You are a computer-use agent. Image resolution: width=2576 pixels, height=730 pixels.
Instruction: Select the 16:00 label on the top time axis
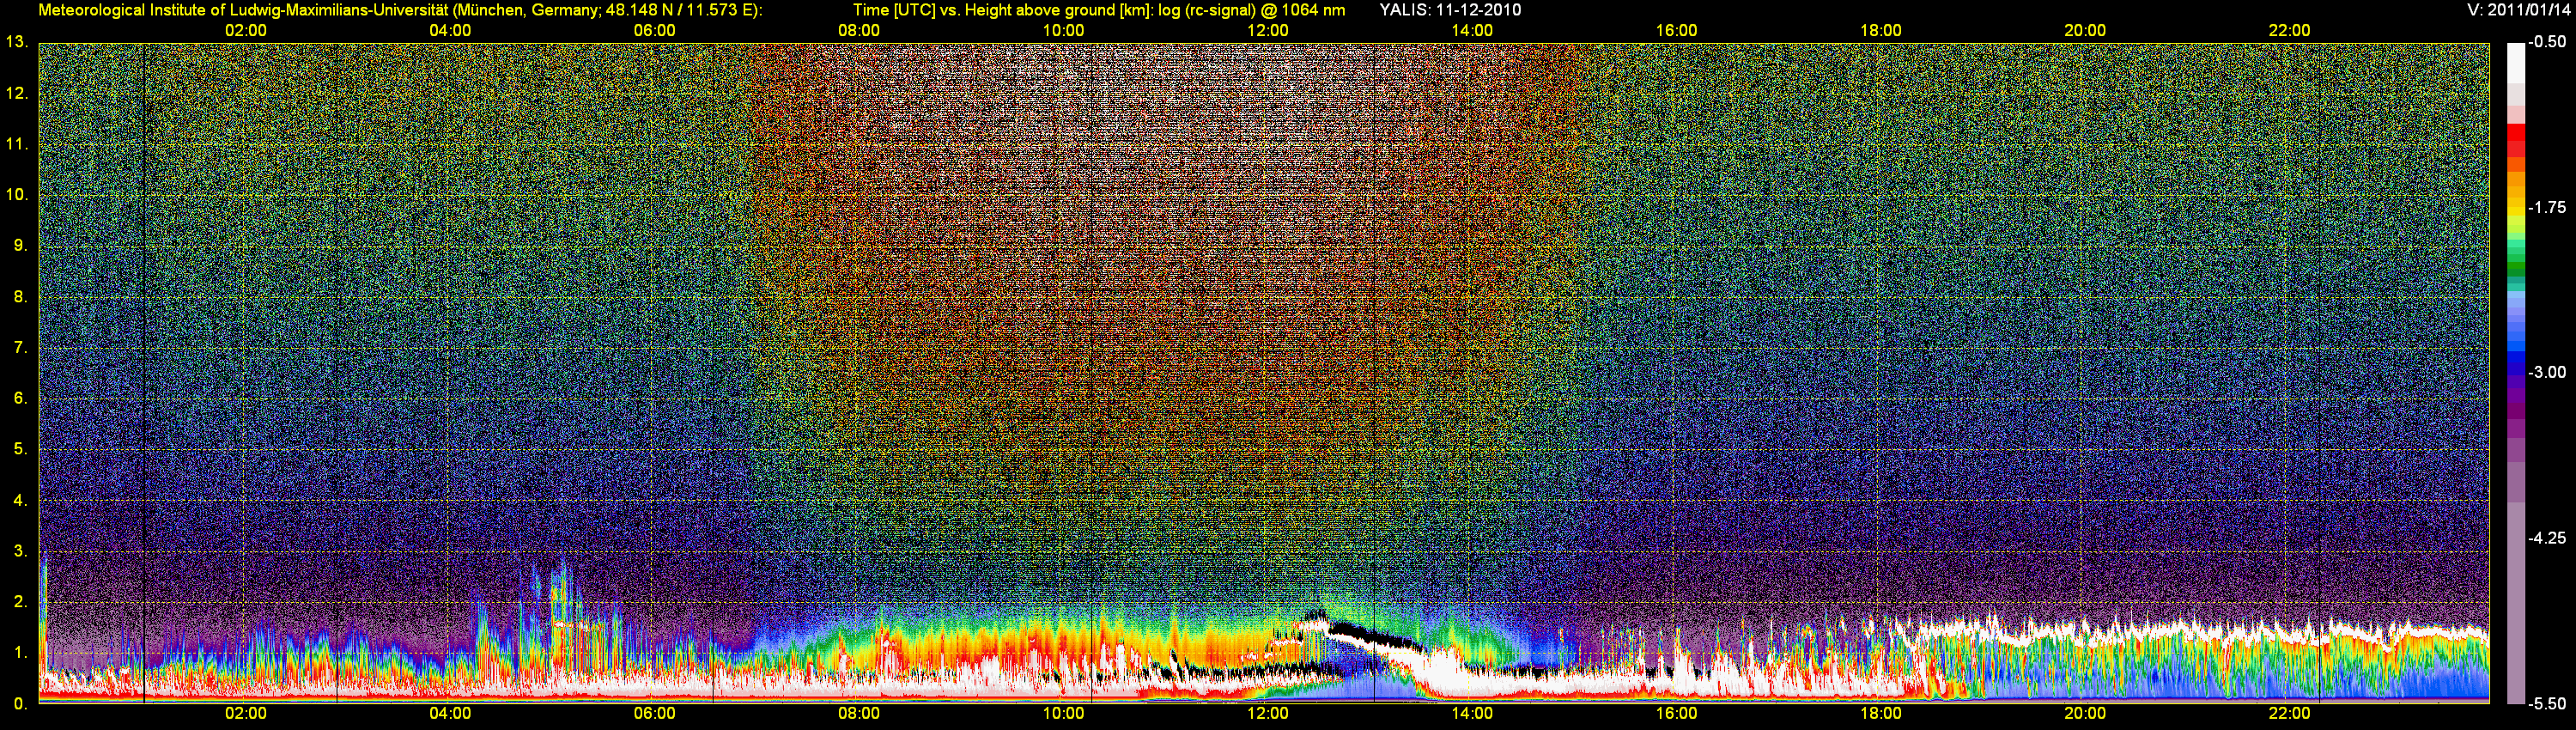click(x=1676, y=31)
